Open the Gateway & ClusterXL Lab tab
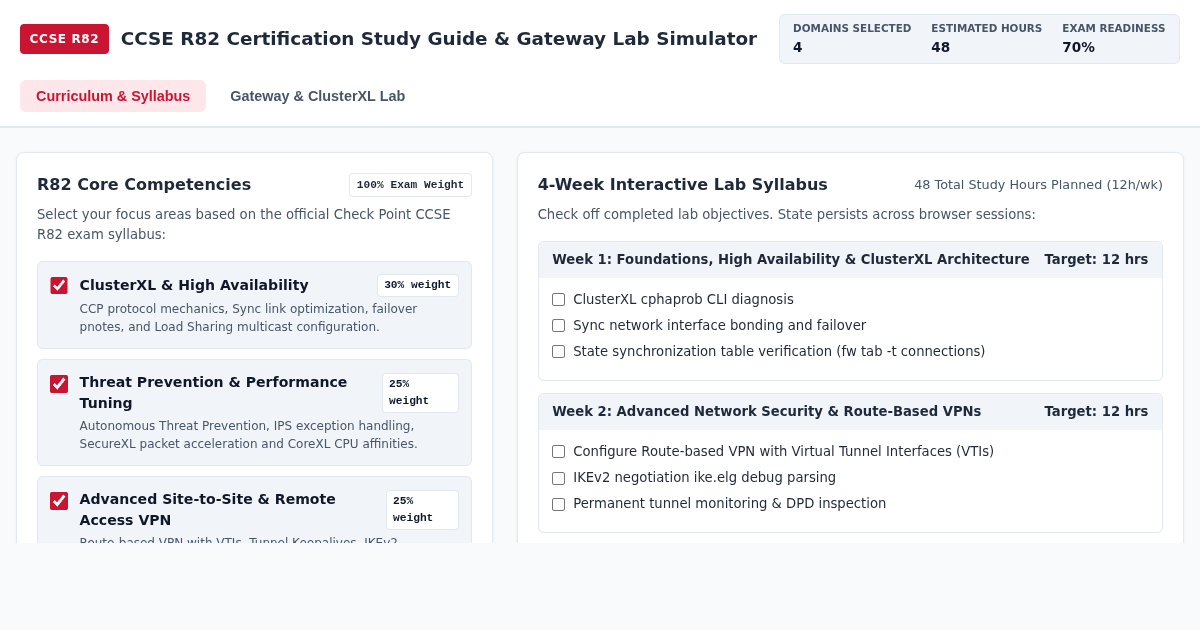The height and width of the screenshot is (630, 1200). 318,96
